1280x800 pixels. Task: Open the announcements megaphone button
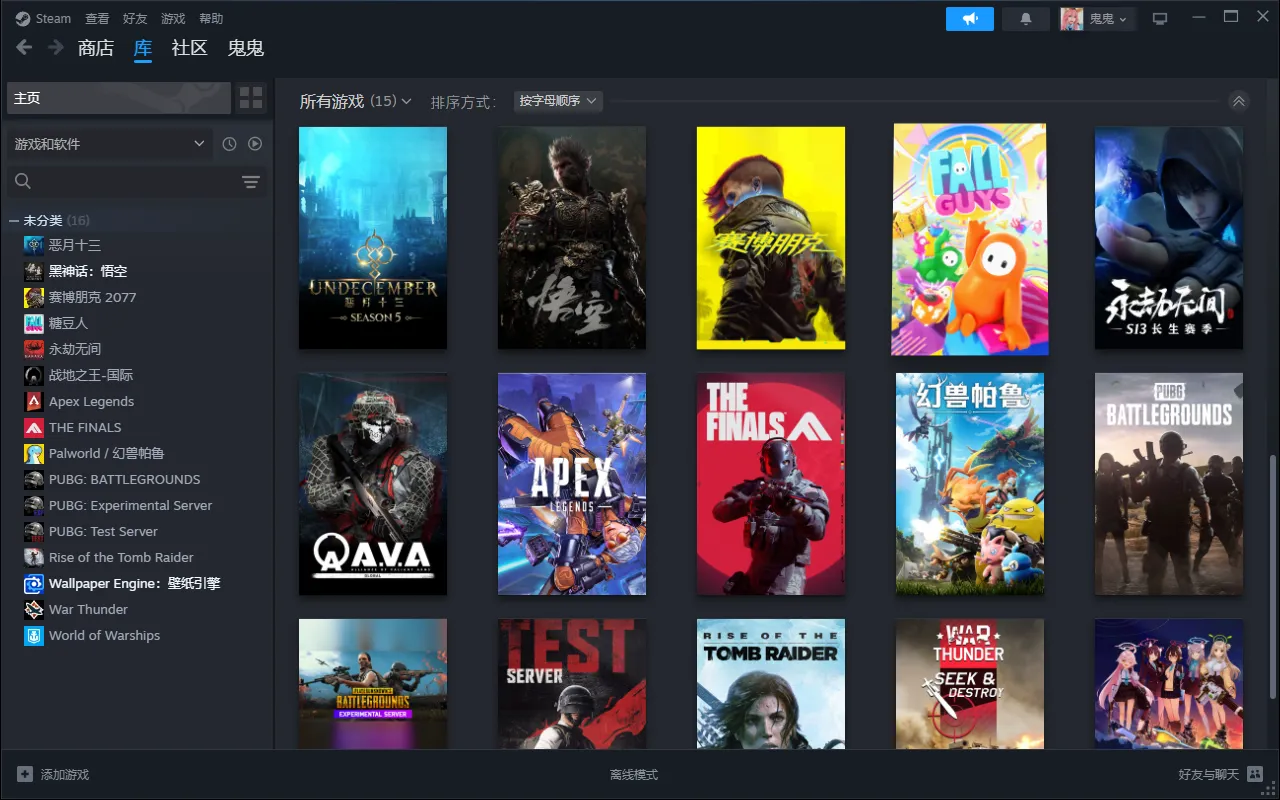[970, 19]
